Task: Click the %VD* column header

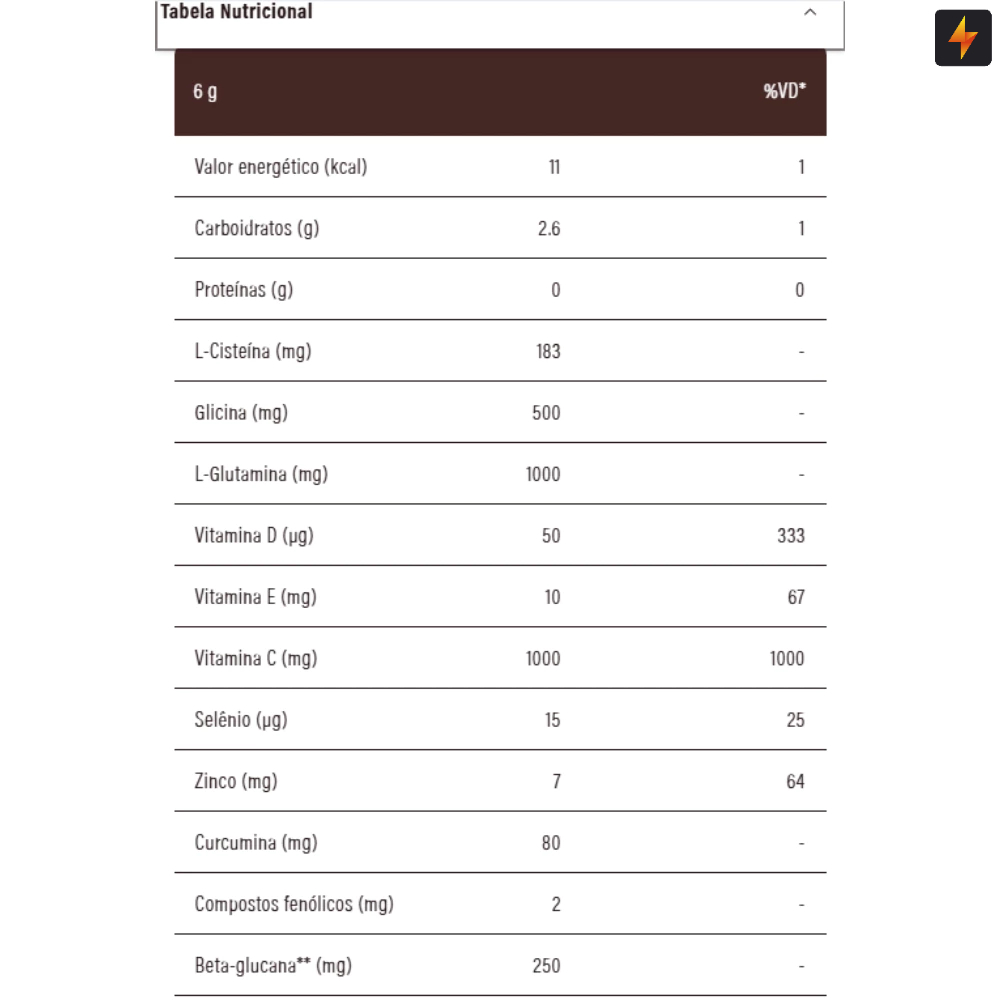Action: pyautogui.click(x=785, y=92)
